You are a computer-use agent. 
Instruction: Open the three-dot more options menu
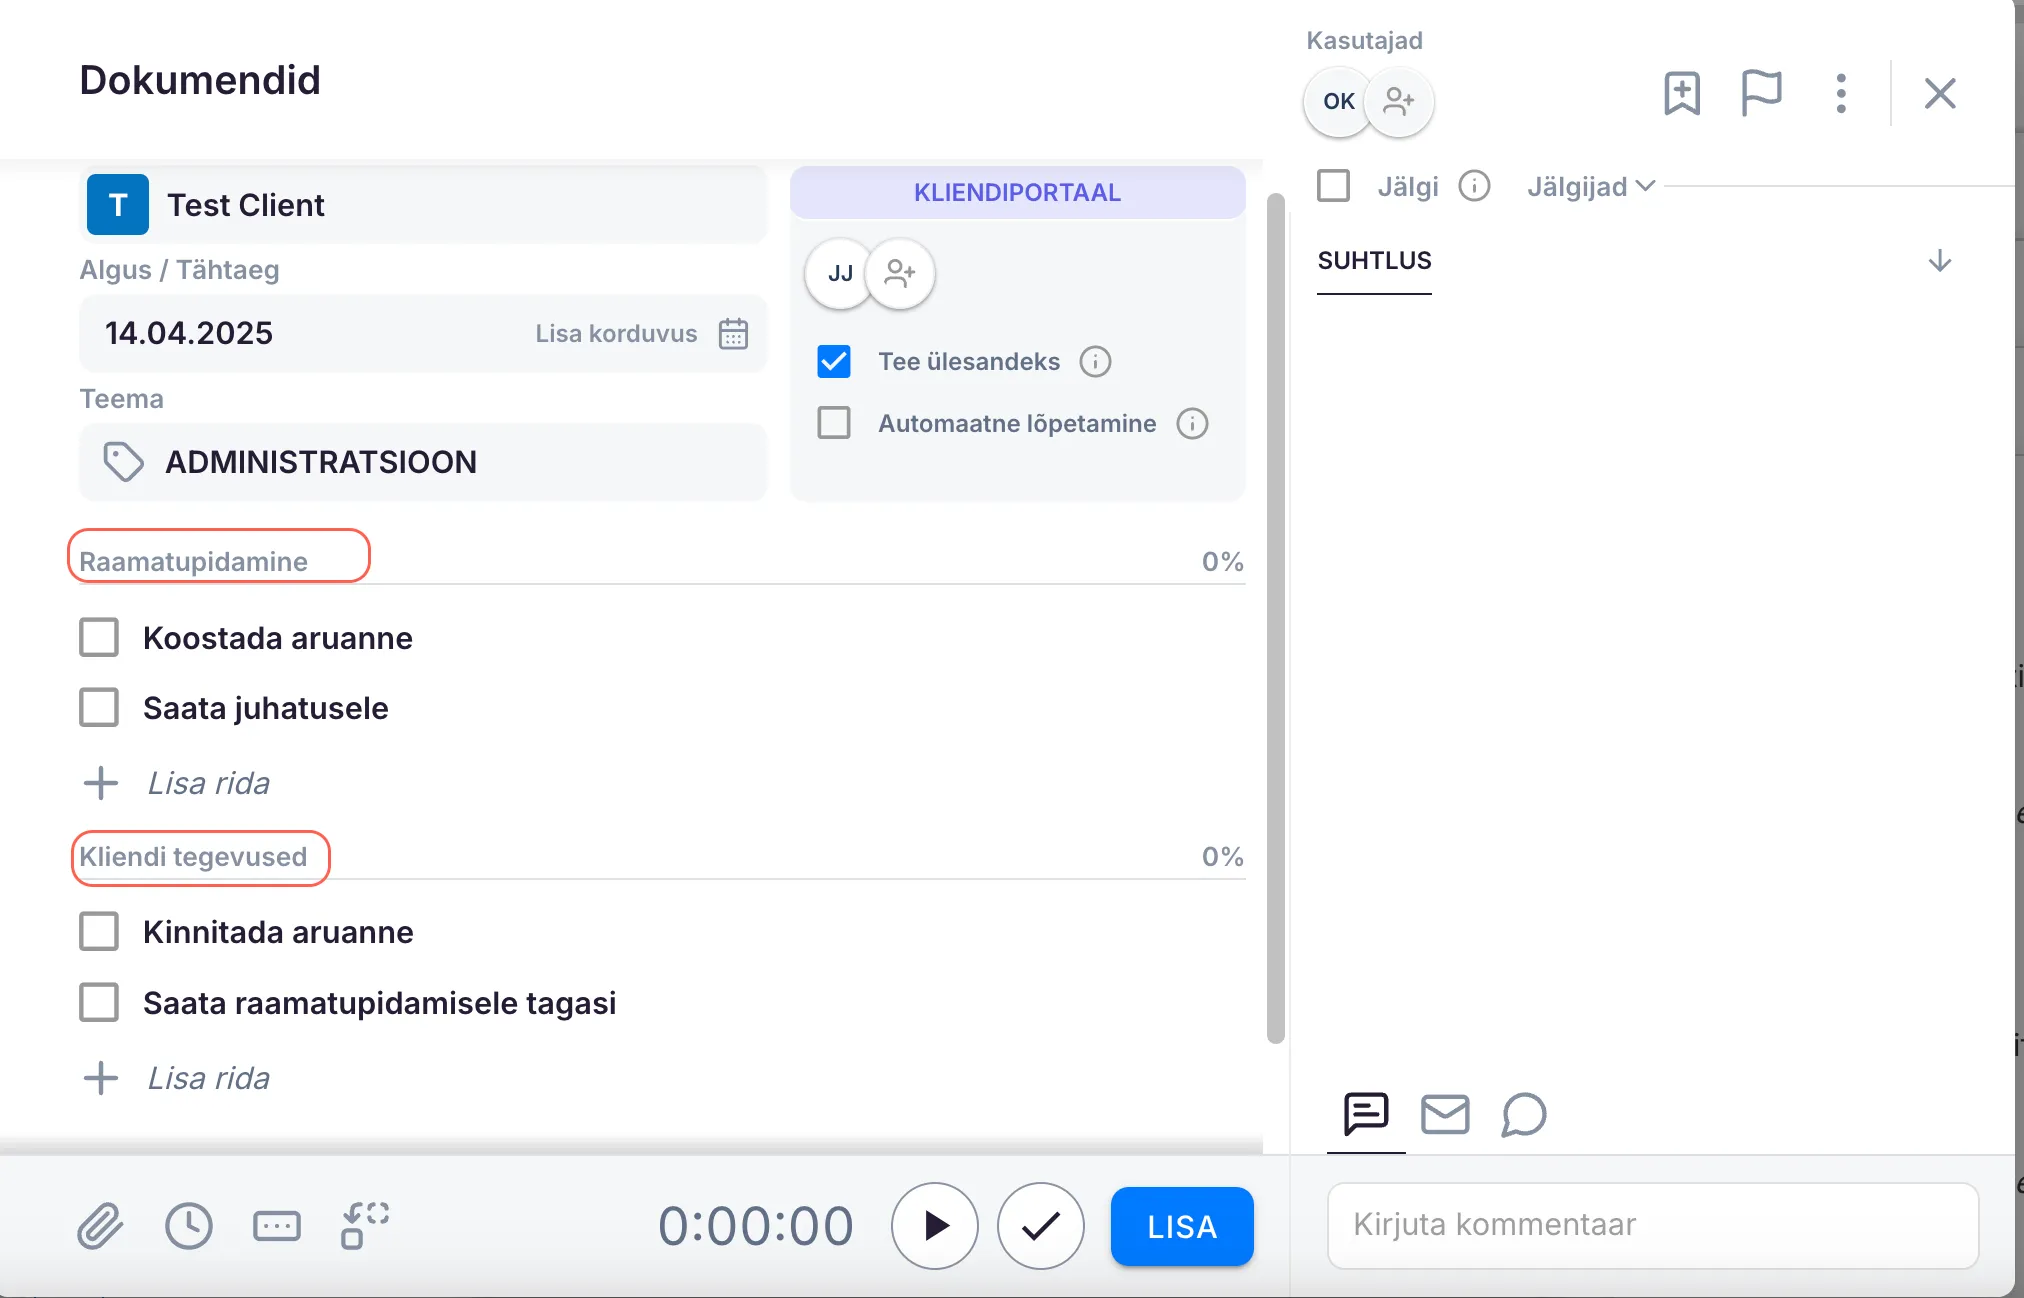[1841, 94]
